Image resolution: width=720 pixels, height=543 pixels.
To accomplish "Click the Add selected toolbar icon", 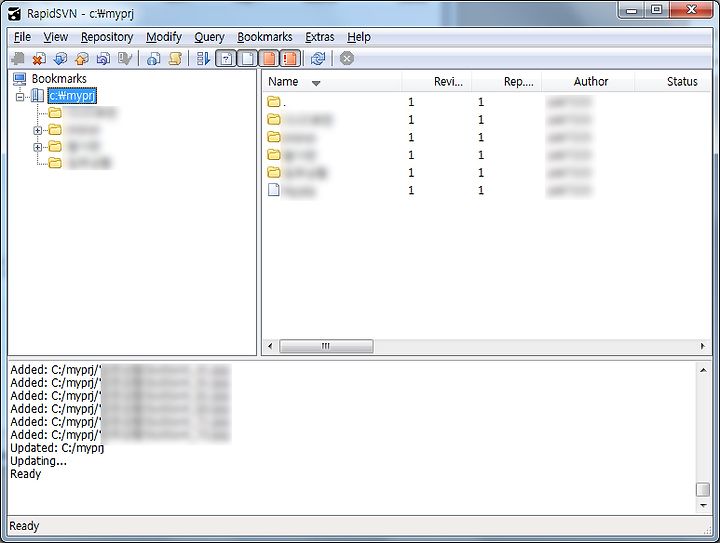I will (x=18, y=58).
